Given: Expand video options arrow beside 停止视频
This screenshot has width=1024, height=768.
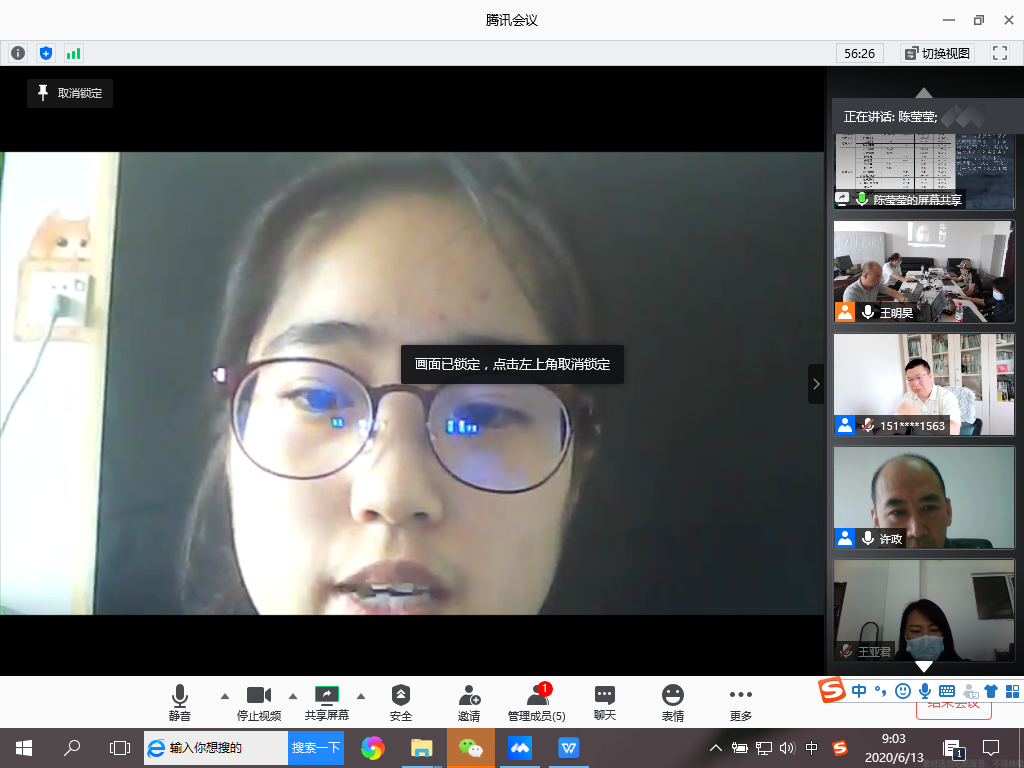Looking at the screenshot, I should coord(293,696).
